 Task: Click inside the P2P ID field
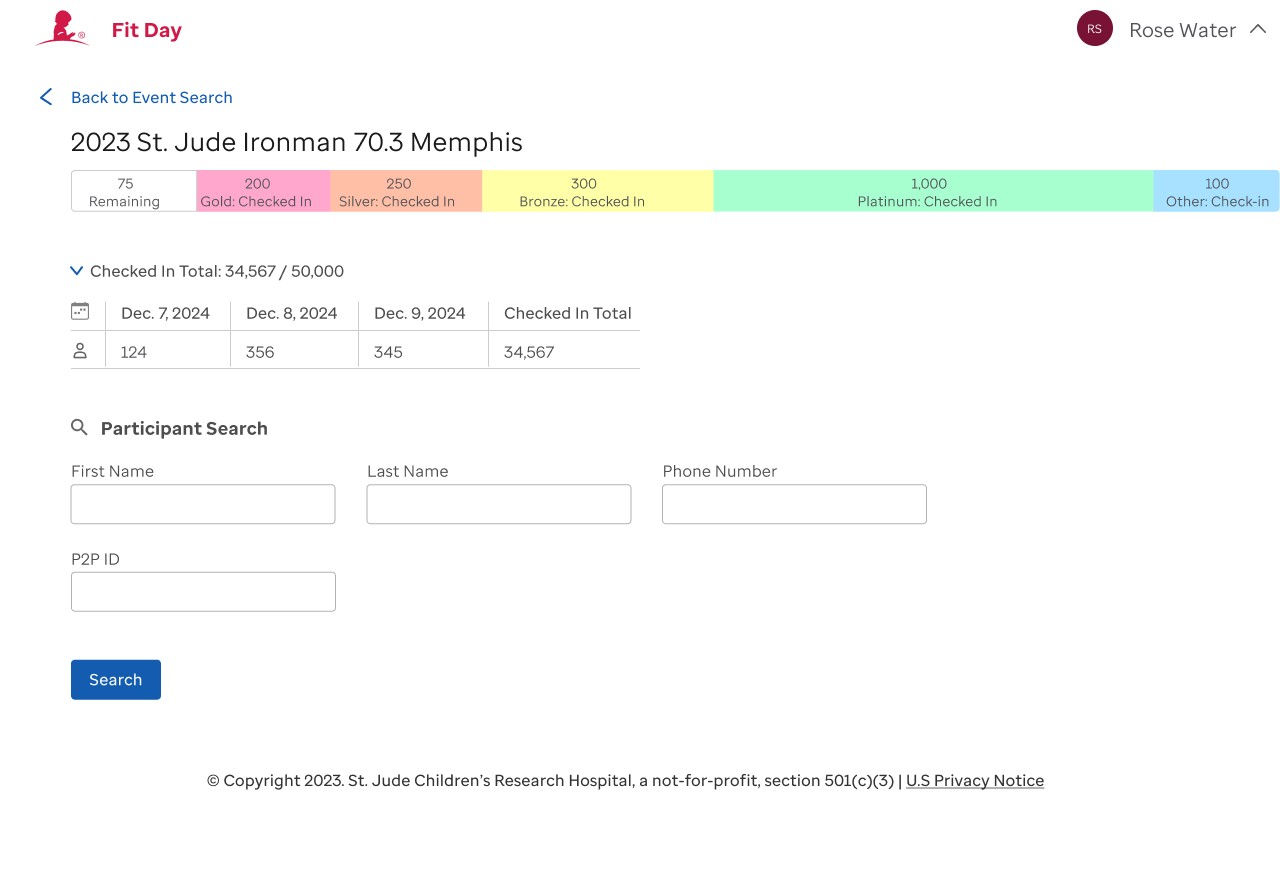pyautogui.click(x=202, y=591)
